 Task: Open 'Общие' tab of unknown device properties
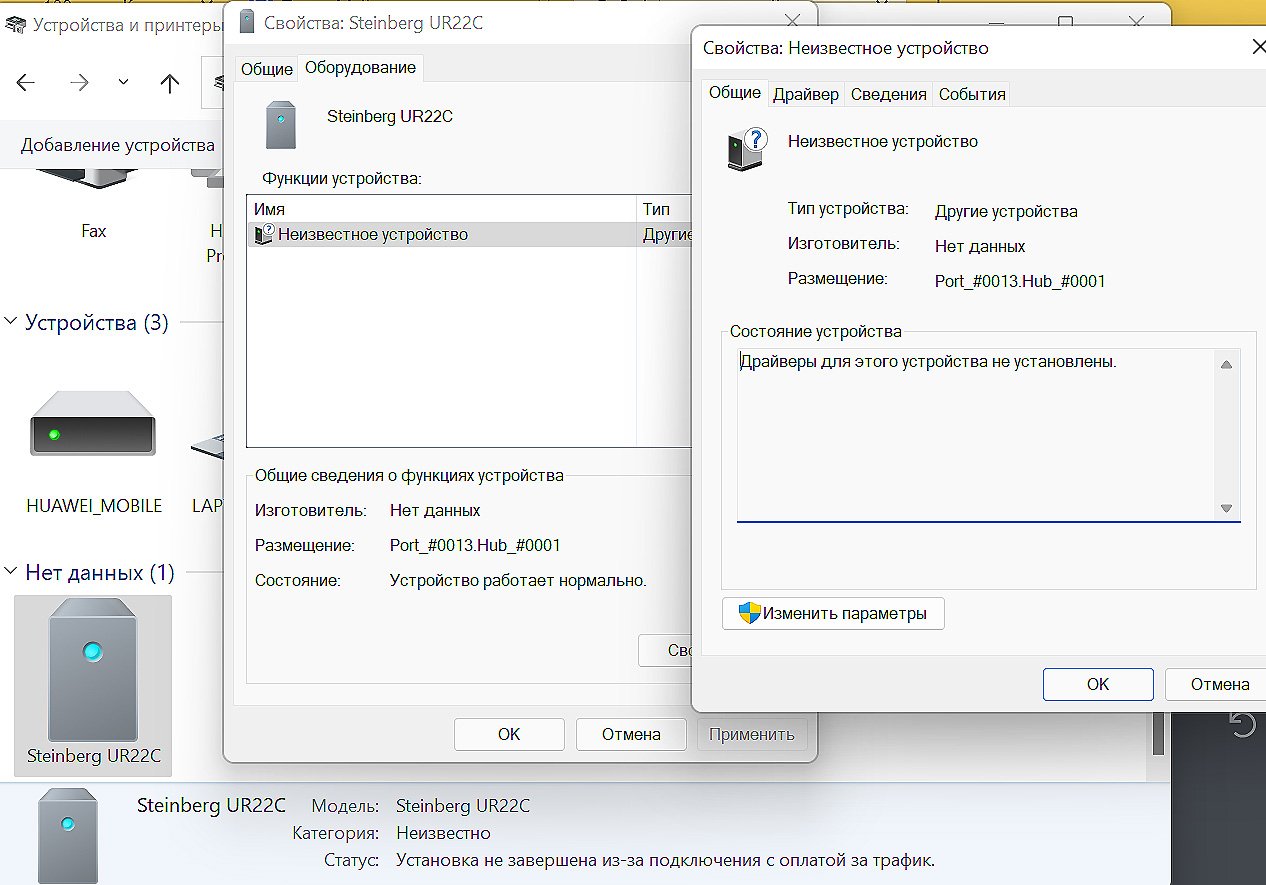pos(735,93)
